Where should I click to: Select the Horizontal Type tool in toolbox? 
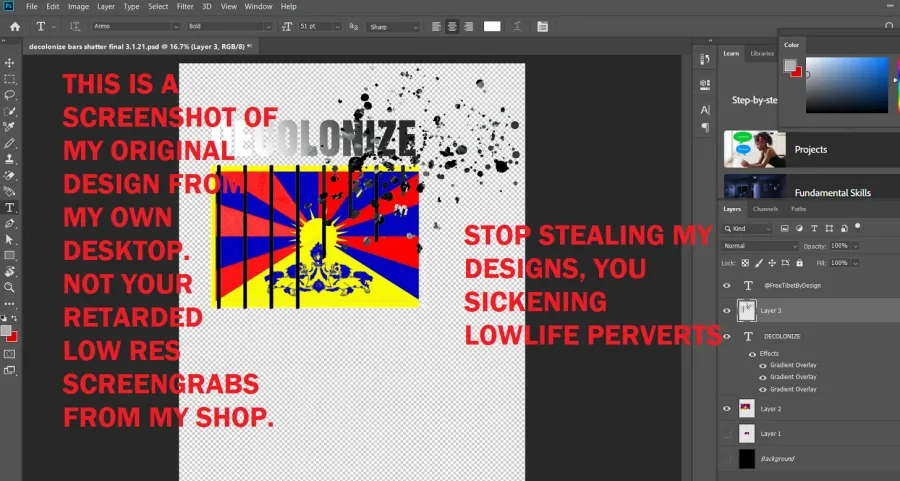click(10, 208)
